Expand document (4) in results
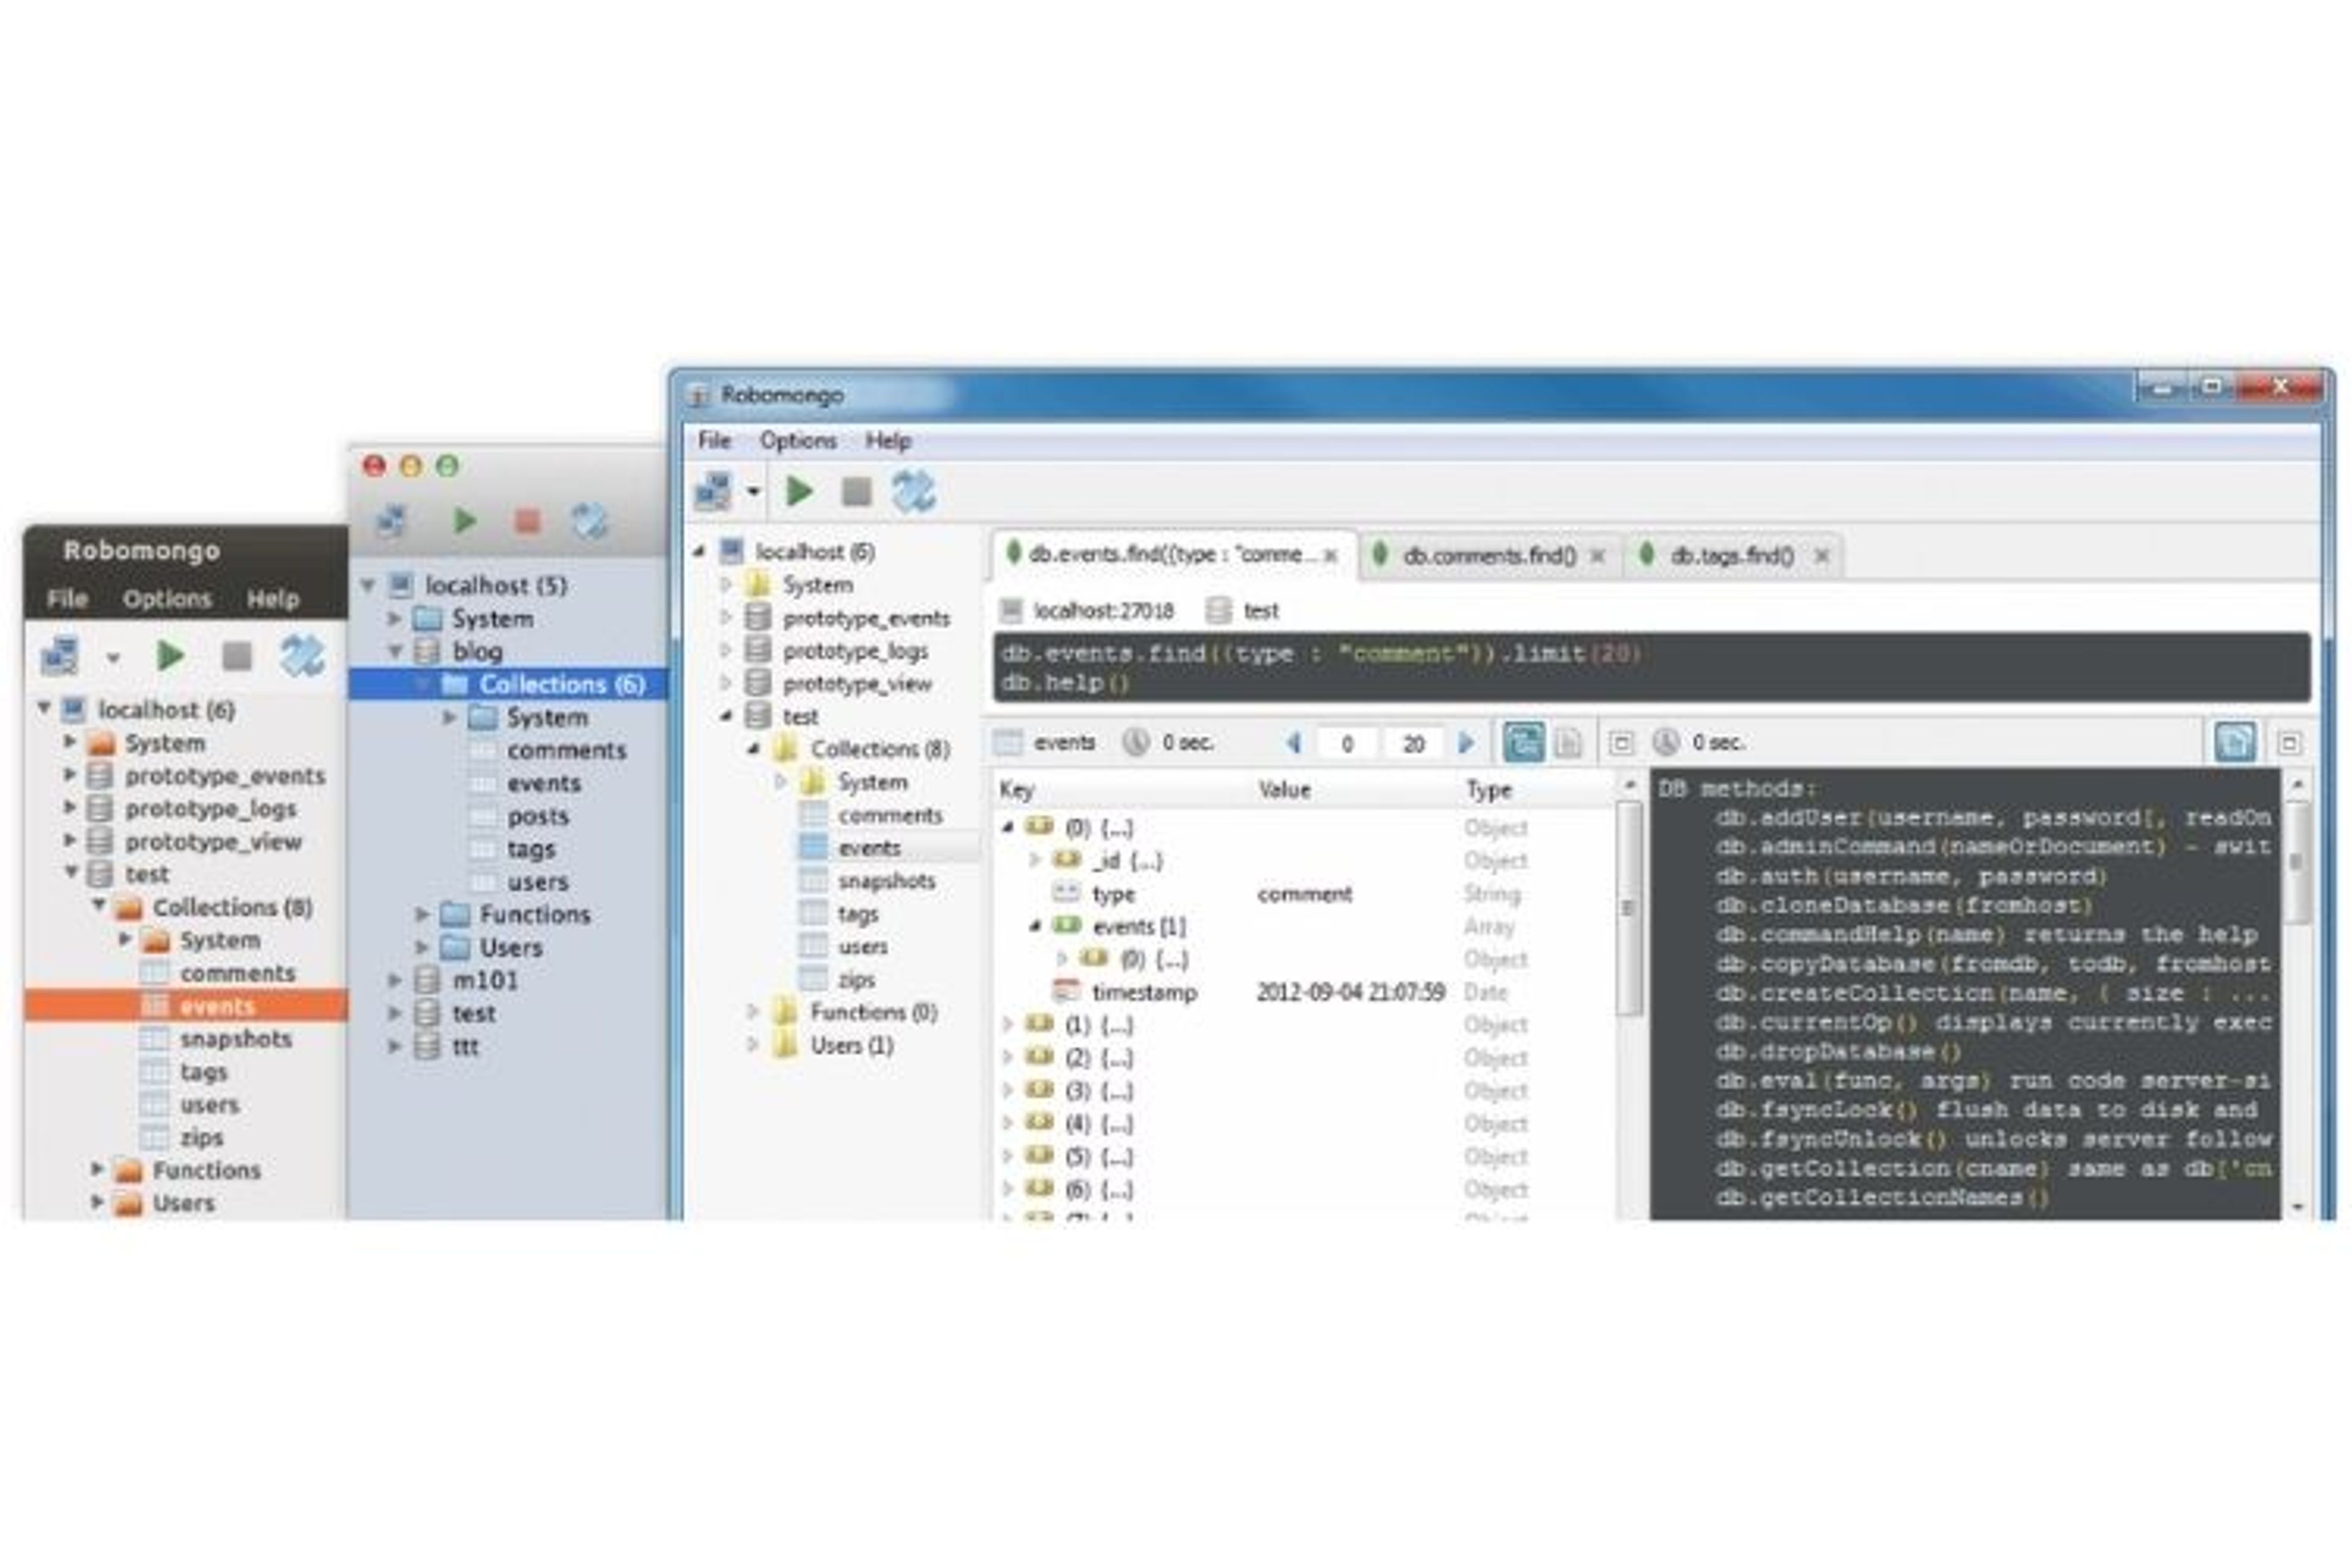The image size is (2352, 1568). click(1008, 1123)
